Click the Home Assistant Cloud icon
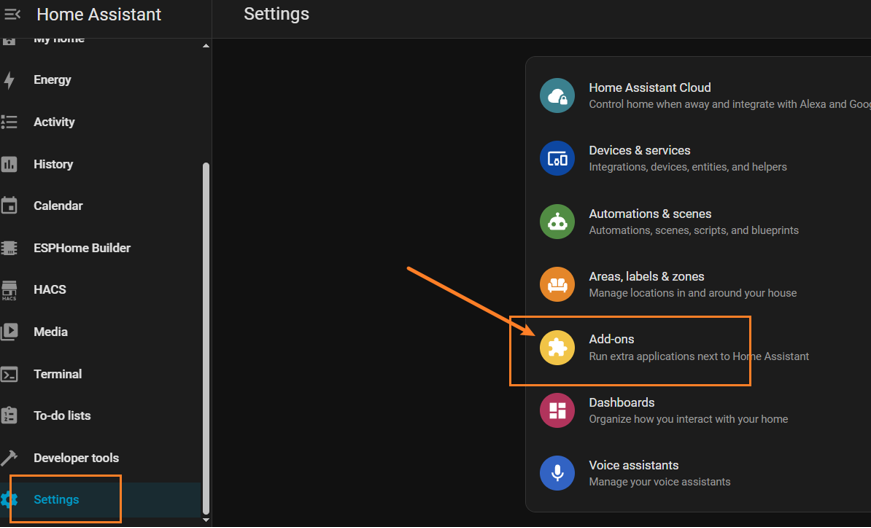The height and width of the screenshot is (528, 871). tap(557, 95)
